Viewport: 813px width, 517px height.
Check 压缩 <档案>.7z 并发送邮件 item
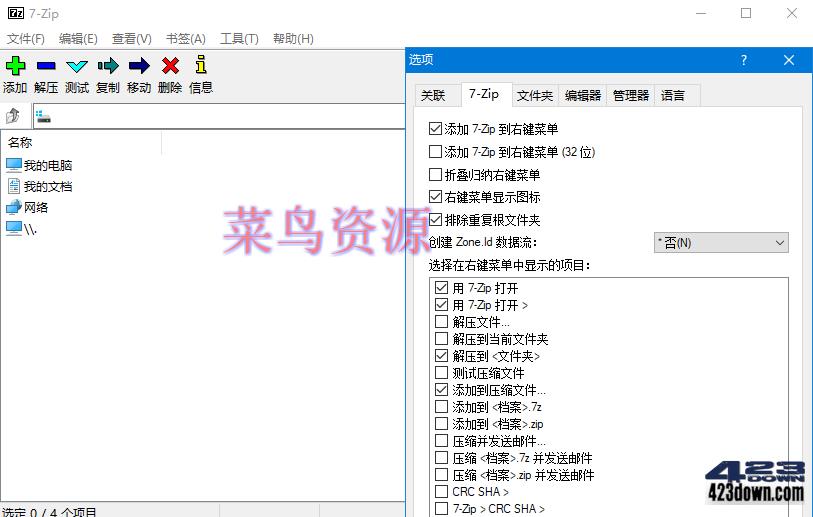441,458
